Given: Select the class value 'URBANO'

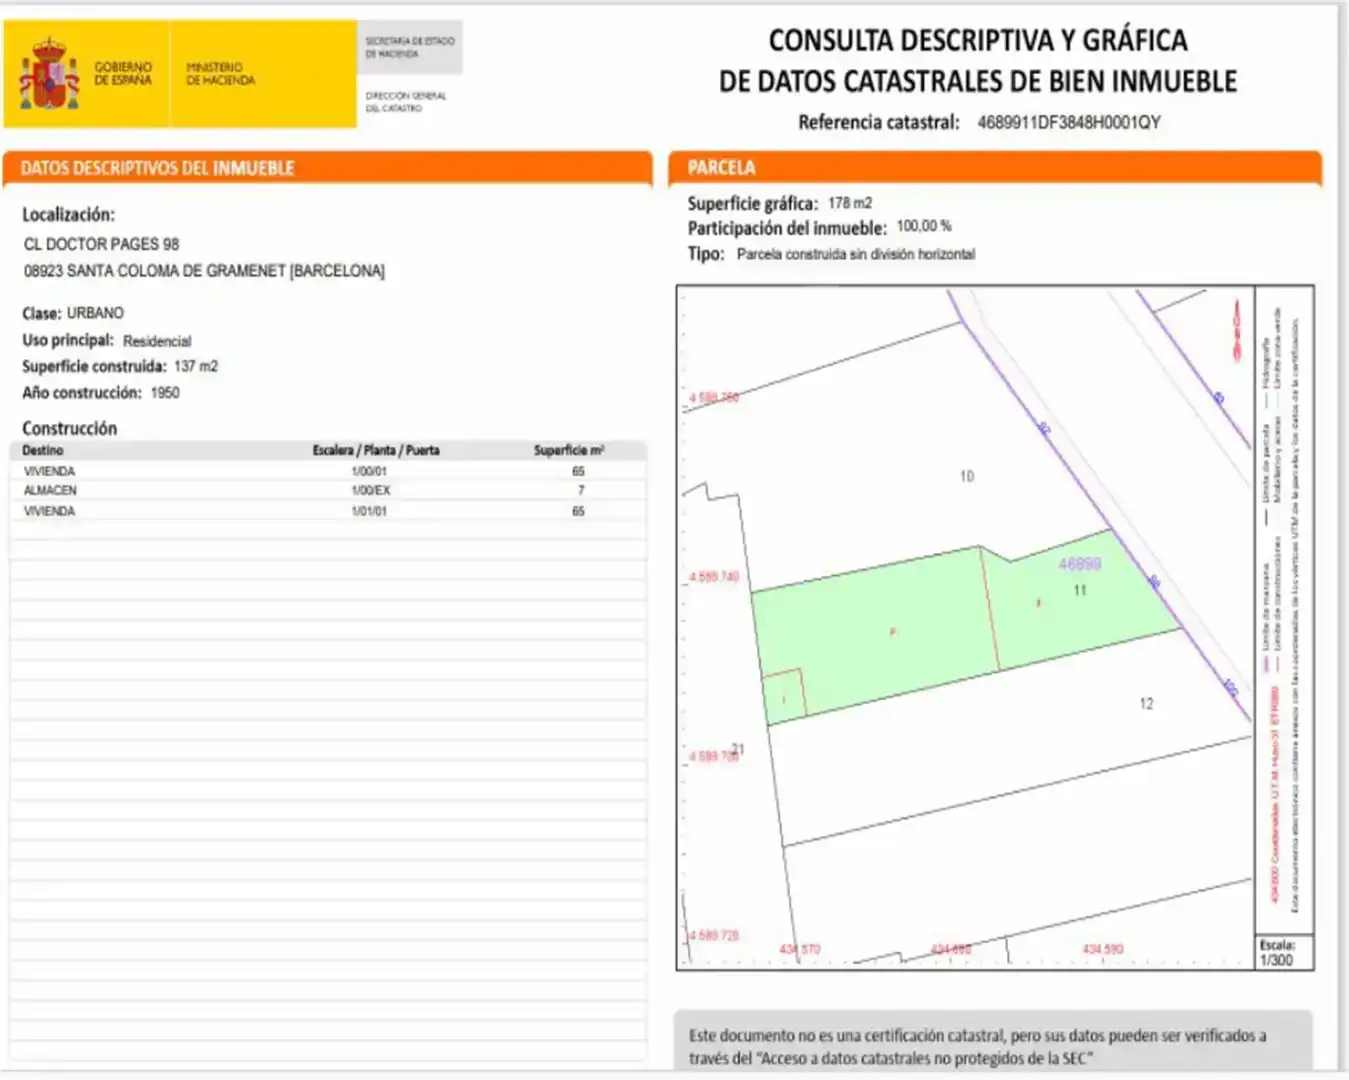Looking at the screenshot, I should coord(95,313).
